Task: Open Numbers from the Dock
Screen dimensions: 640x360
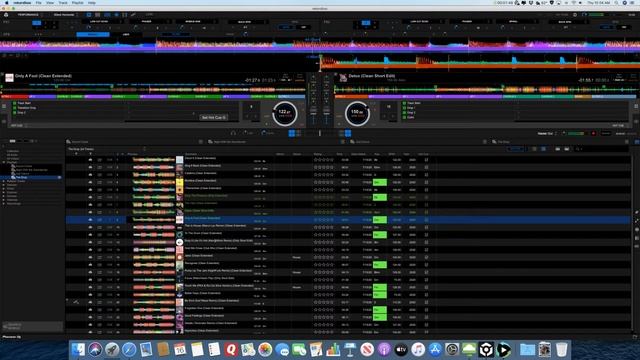Action: 333,350
